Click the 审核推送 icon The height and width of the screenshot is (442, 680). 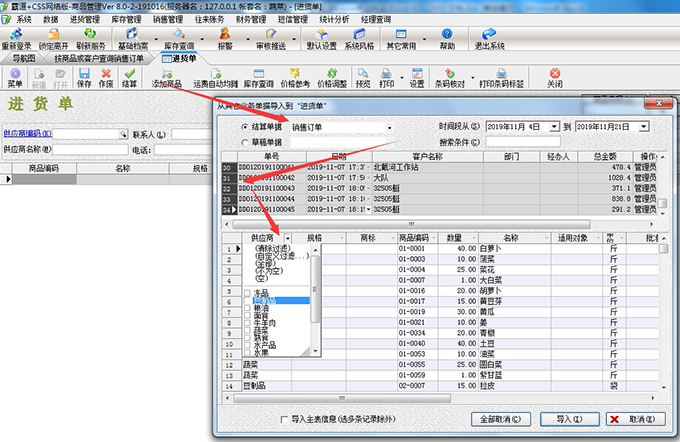(x=271, y=33)
